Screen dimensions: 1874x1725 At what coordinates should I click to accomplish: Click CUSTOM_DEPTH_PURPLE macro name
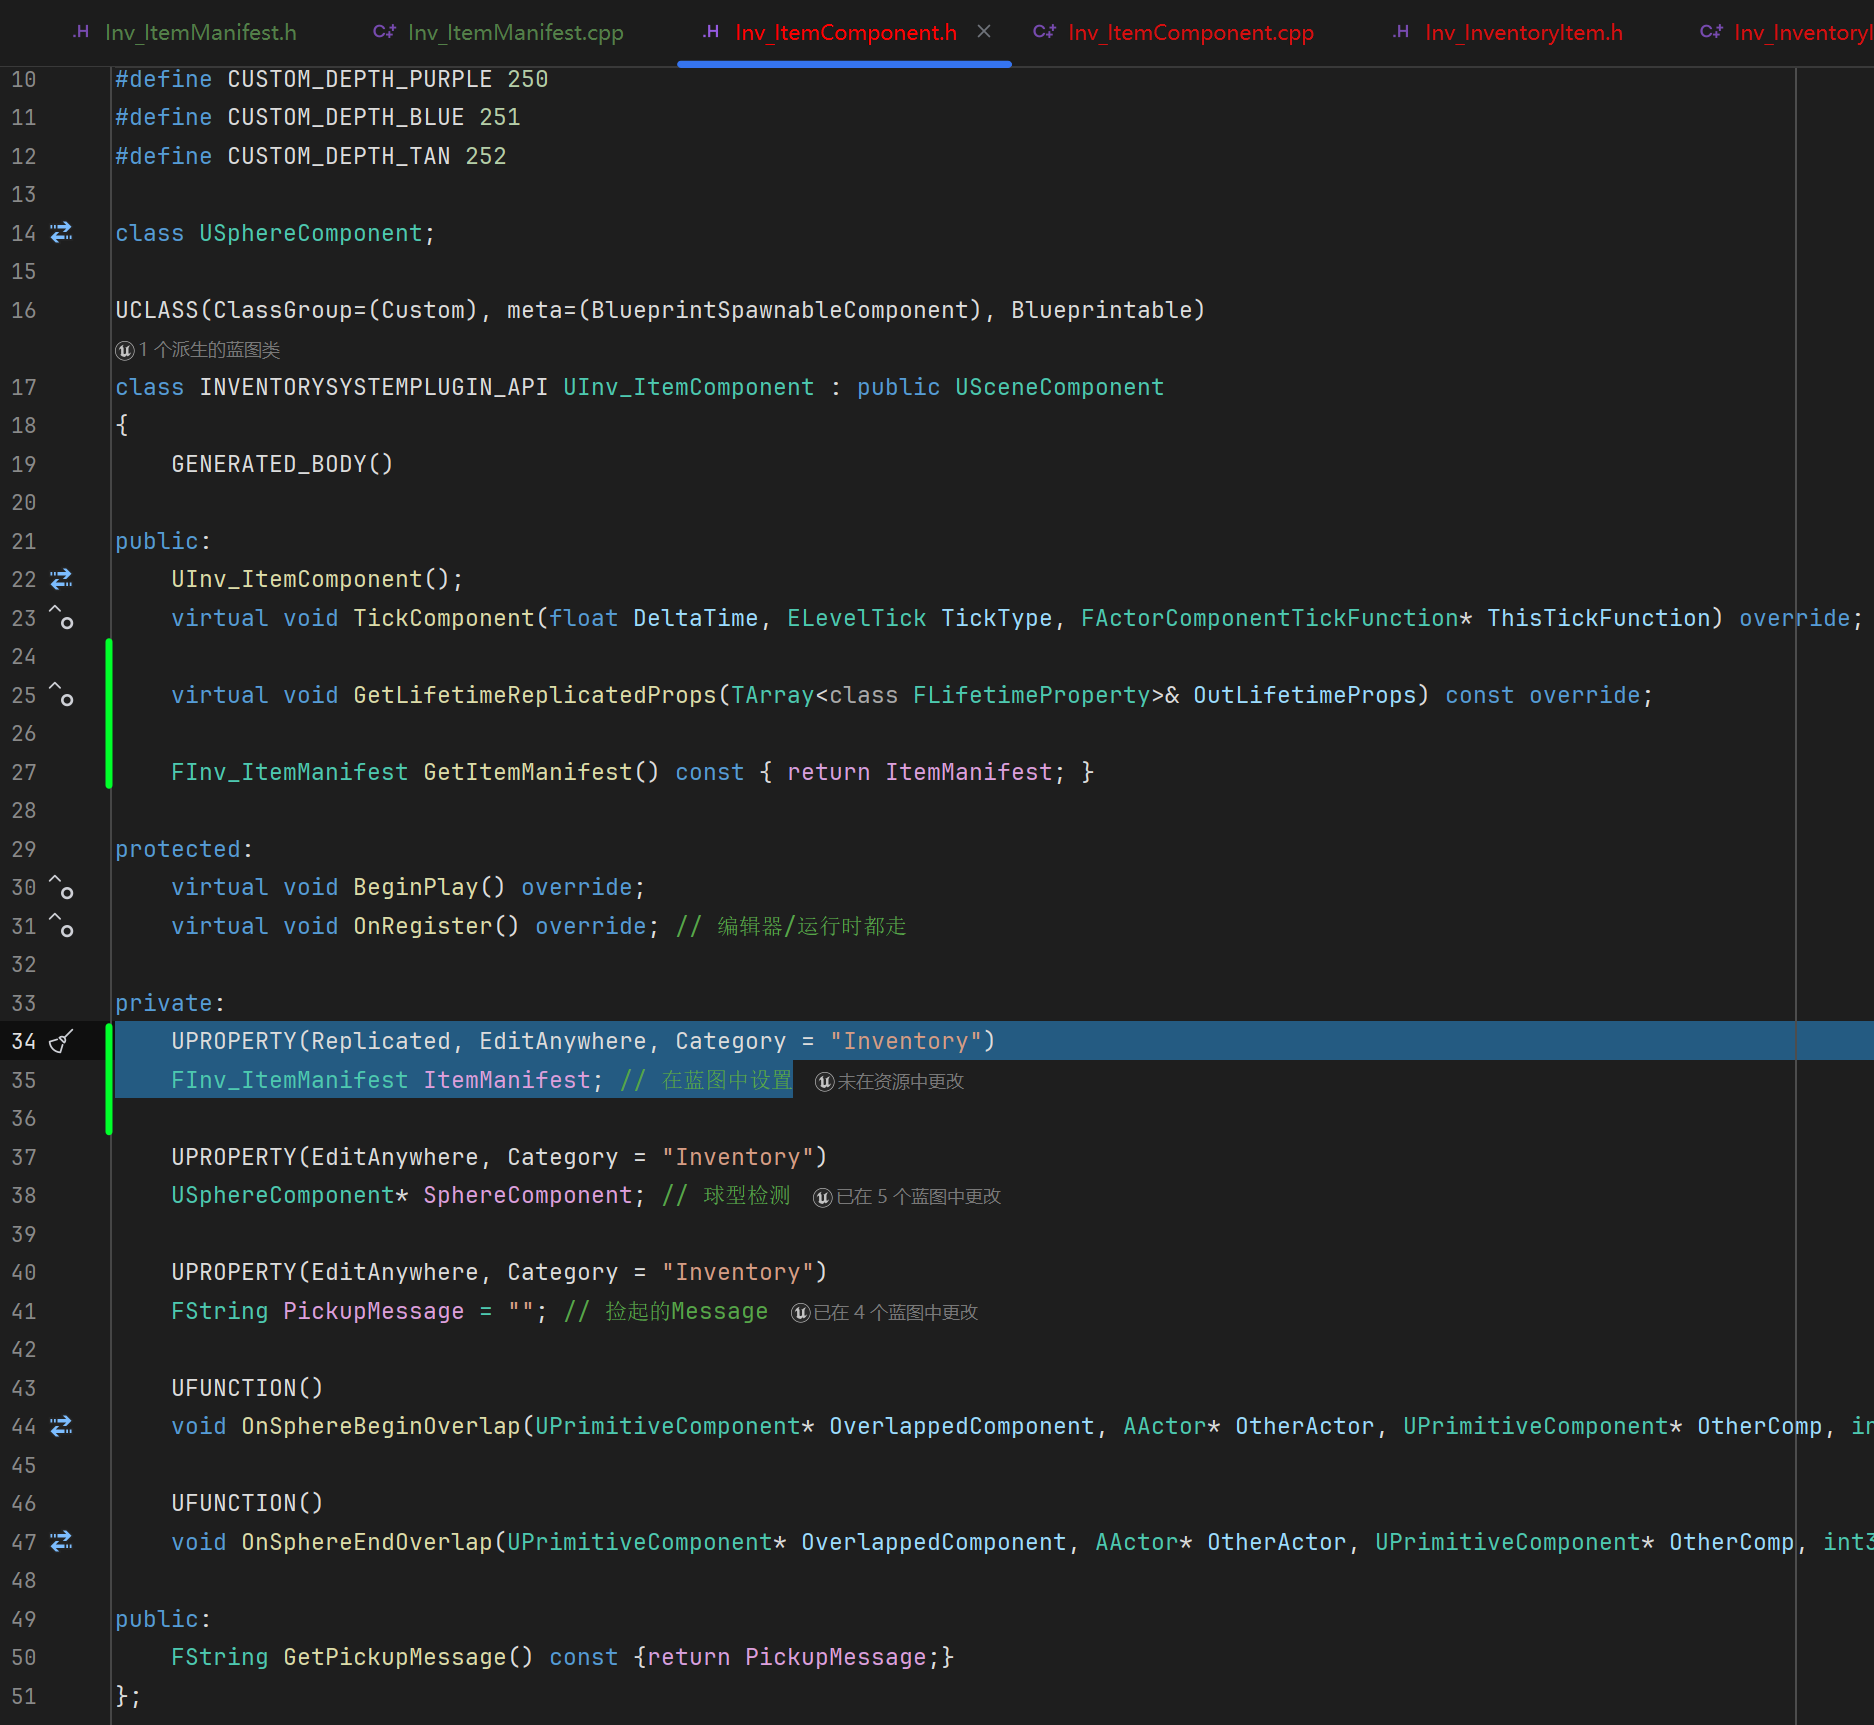pyautogui.click(x=360, y=79)
